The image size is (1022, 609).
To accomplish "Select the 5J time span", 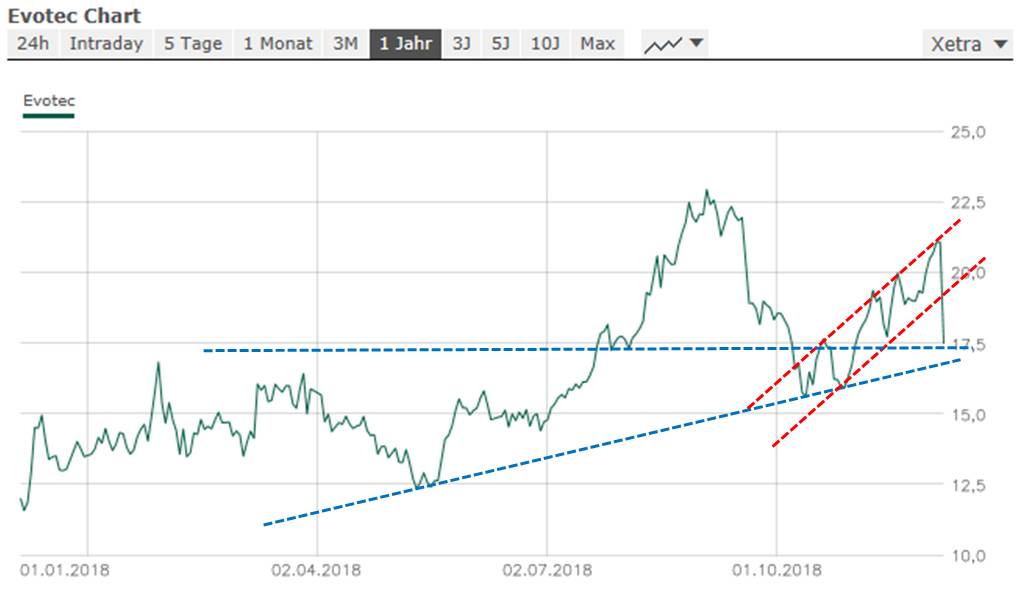I will 498,43.
